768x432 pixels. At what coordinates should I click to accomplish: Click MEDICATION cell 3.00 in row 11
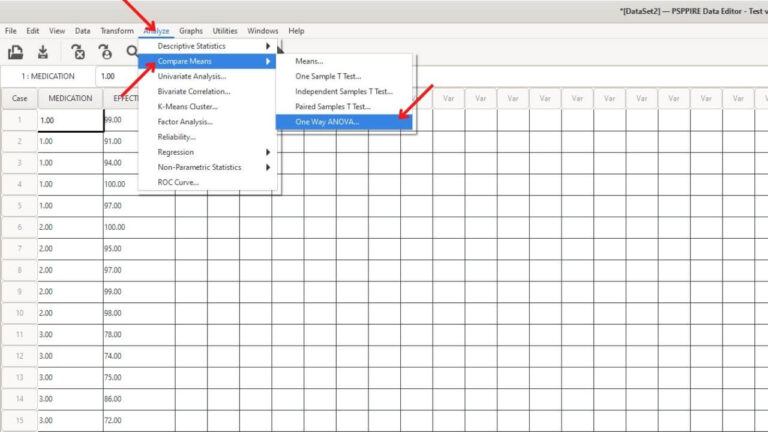pos(71,335)
